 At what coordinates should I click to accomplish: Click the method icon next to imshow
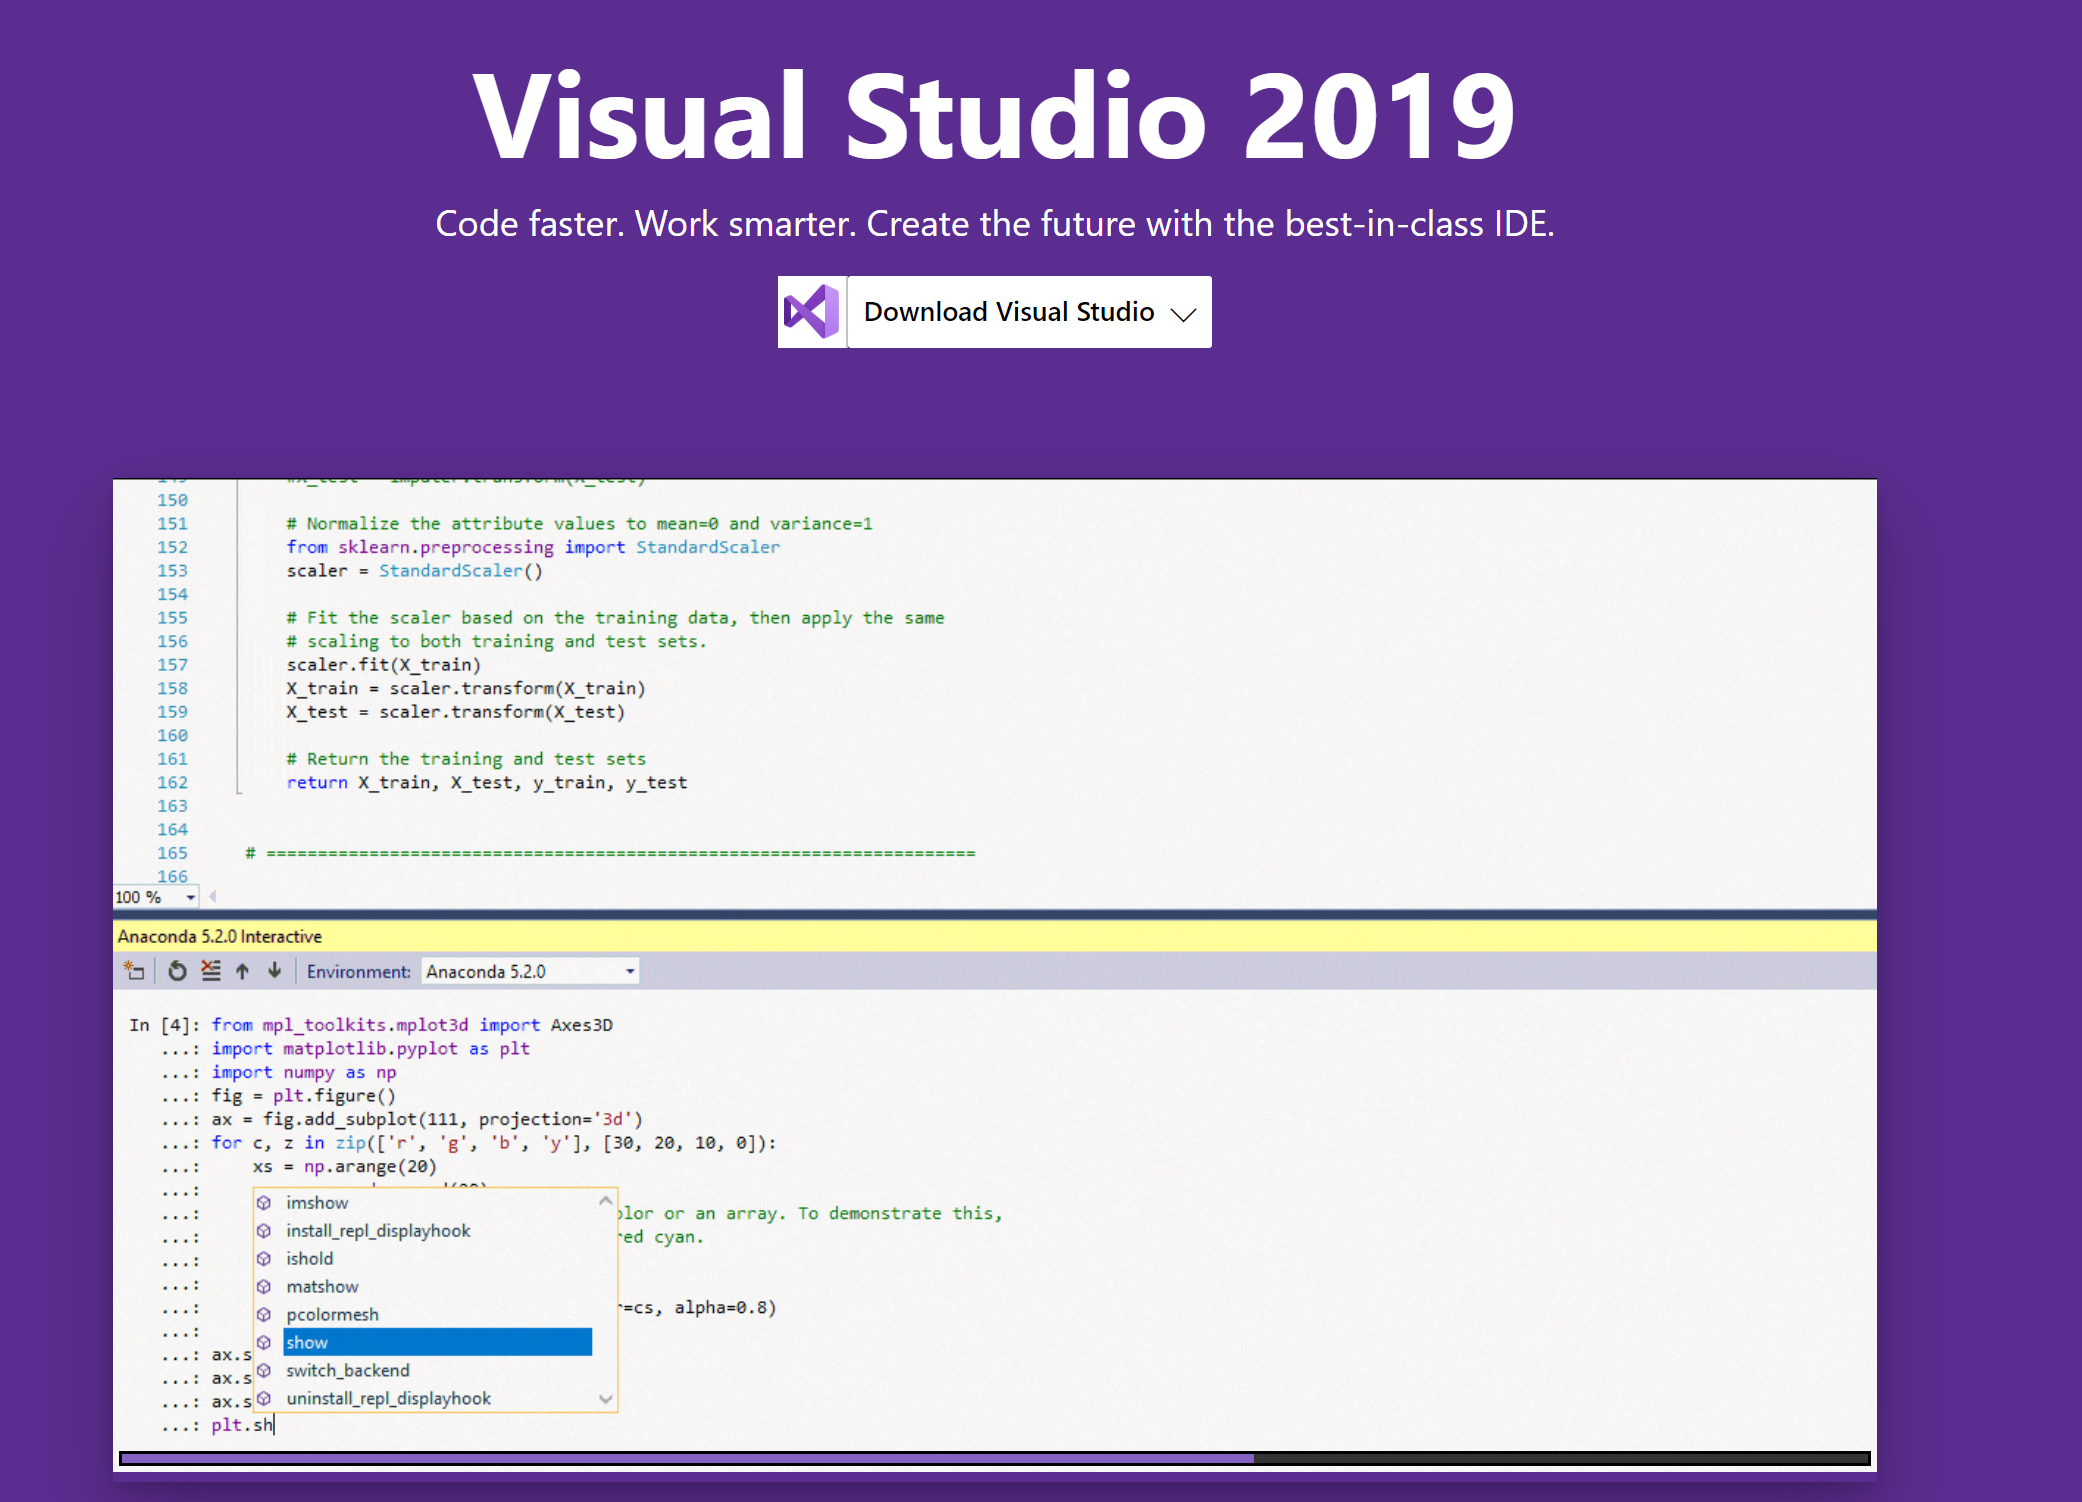(x=264, y=1203)
